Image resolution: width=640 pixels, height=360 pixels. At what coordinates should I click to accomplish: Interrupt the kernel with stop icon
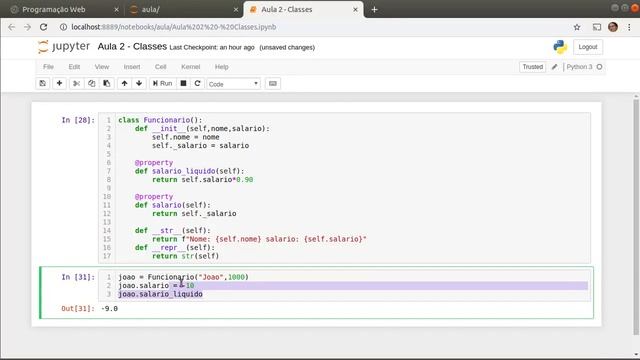coord(183,83)
